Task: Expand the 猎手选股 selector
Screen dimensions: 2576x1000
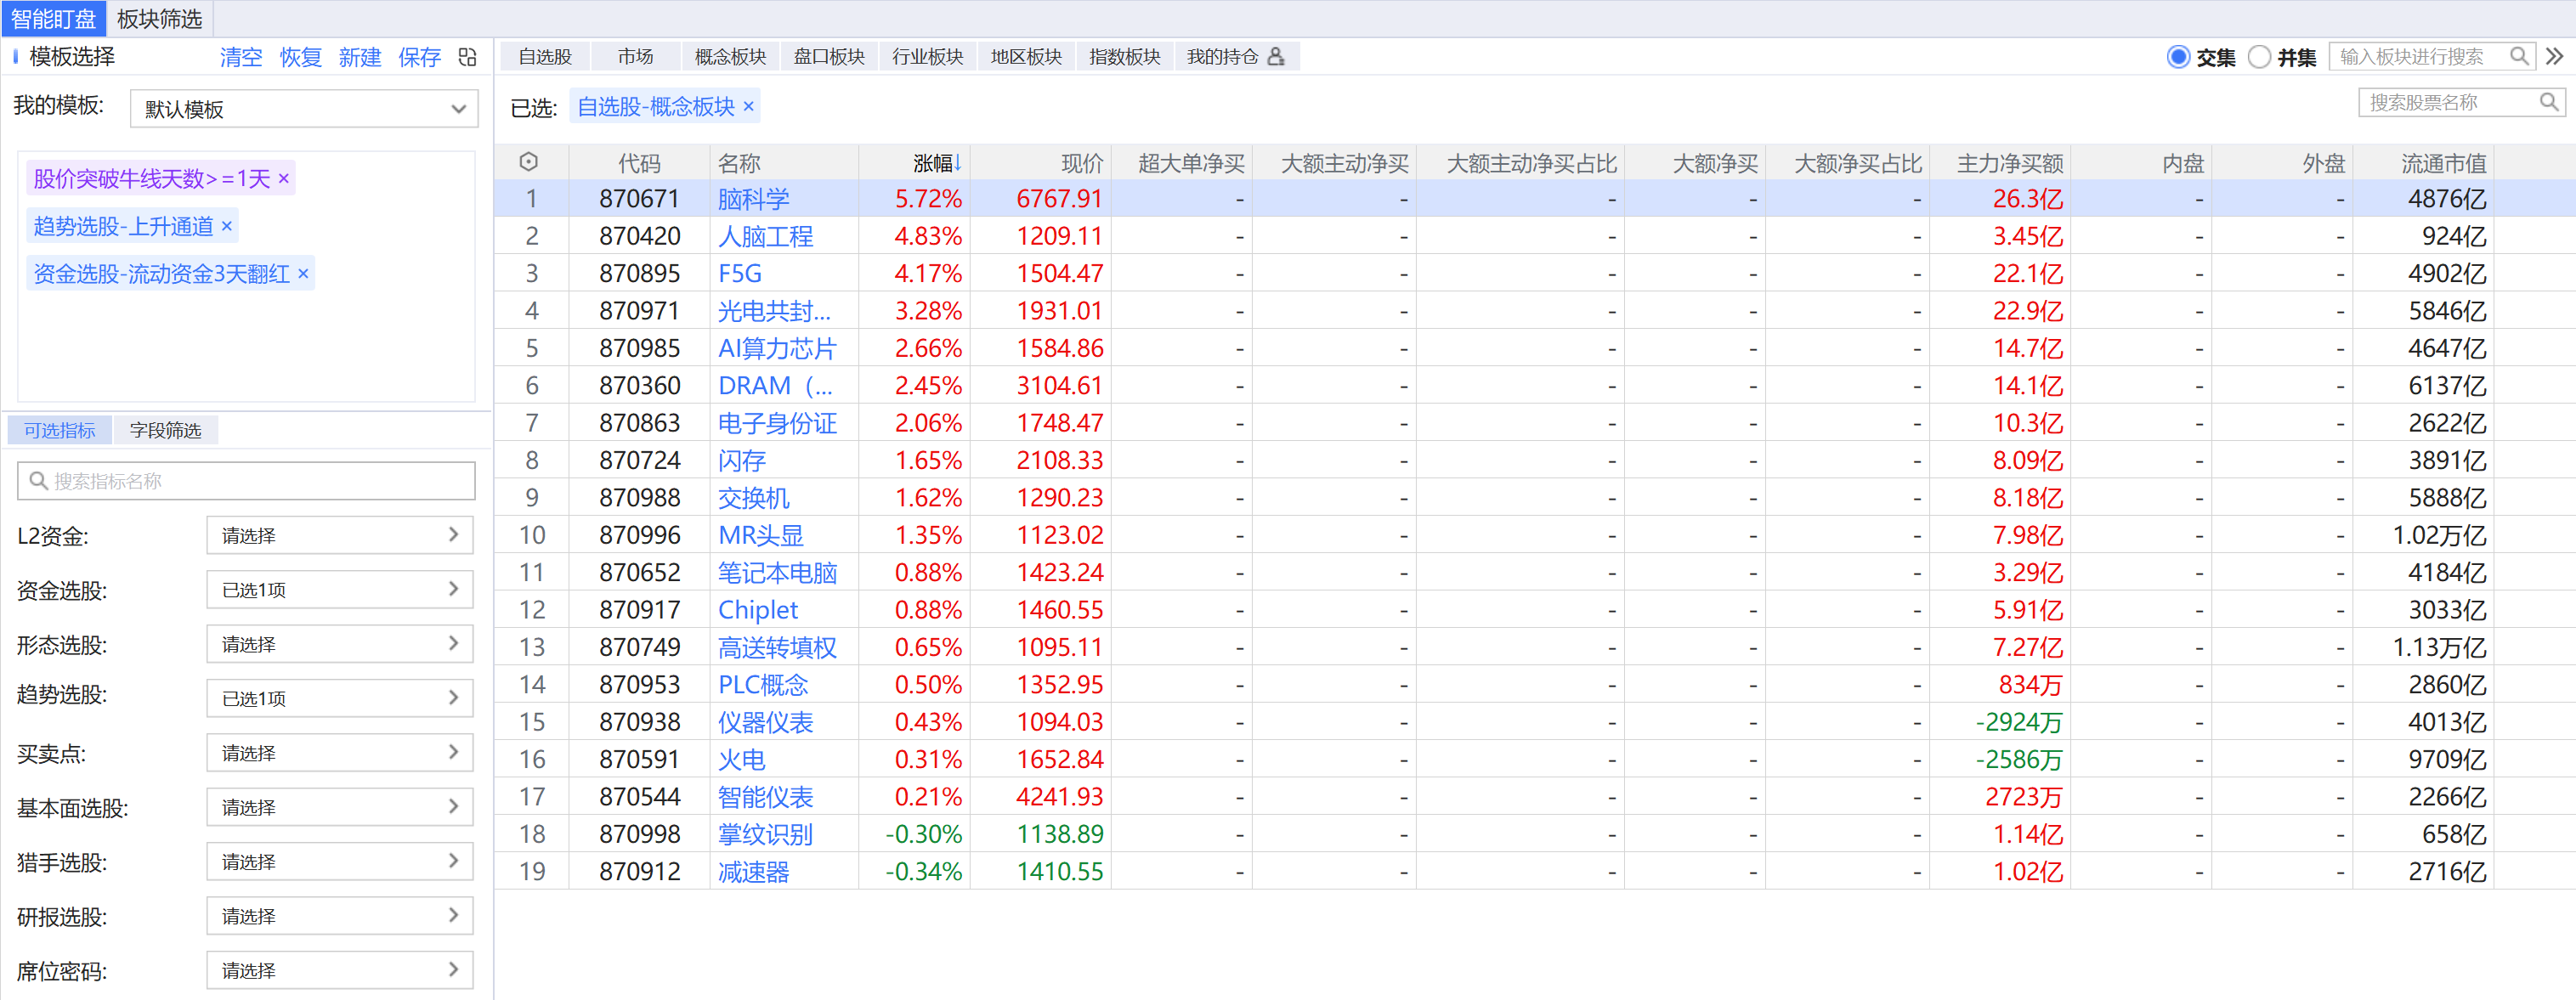Action: (340, 862)
